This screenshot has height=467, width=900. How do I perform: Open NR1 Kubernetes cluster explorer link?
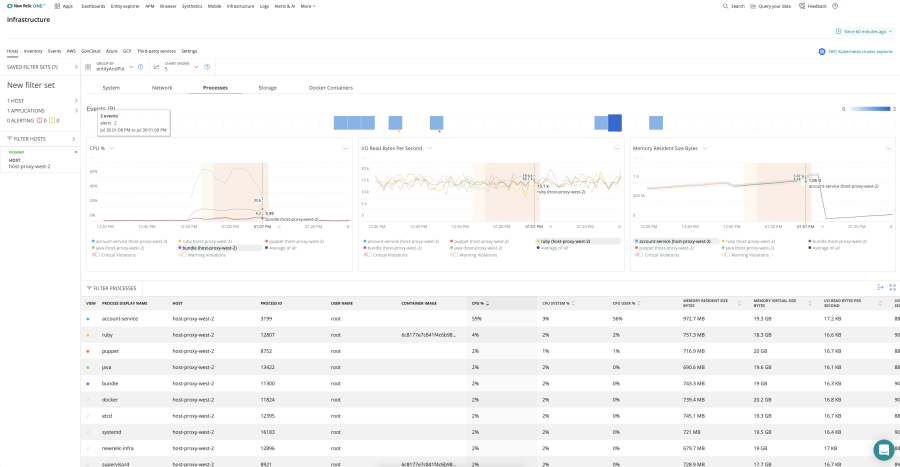point(858,50)
